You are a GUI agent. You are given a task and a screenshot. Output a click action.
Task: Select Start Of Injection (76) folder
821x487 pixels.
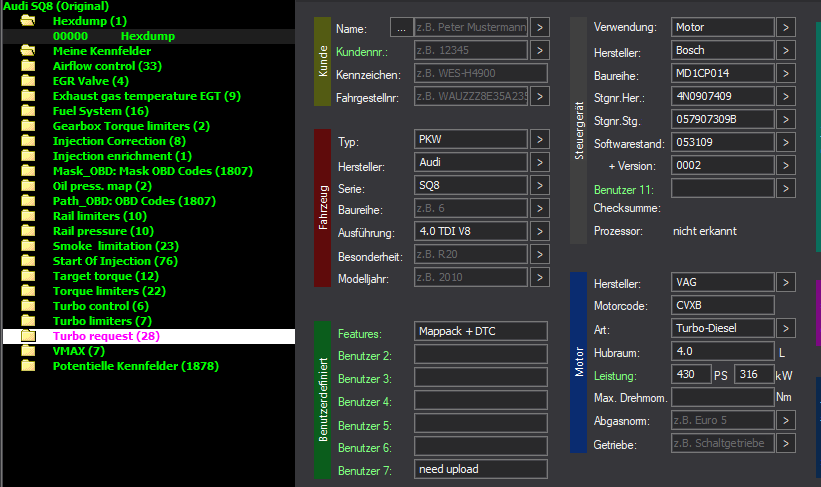click(x=115, y=261)
